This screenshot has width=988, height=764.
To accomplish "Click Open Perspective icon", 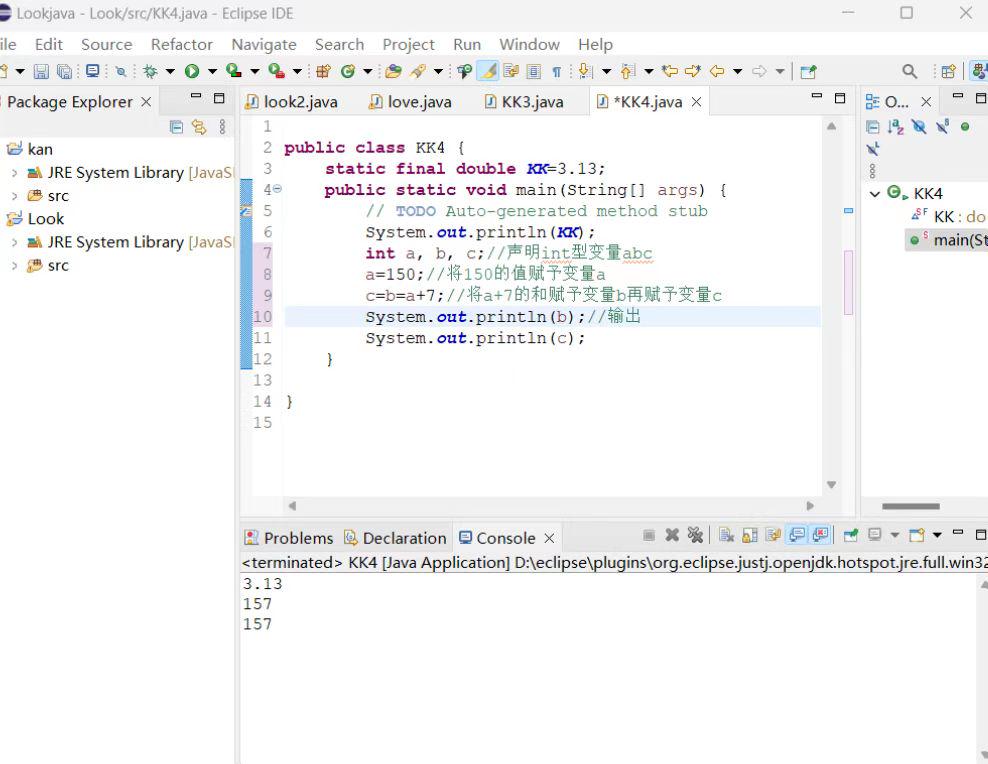I will click(948, 71).
